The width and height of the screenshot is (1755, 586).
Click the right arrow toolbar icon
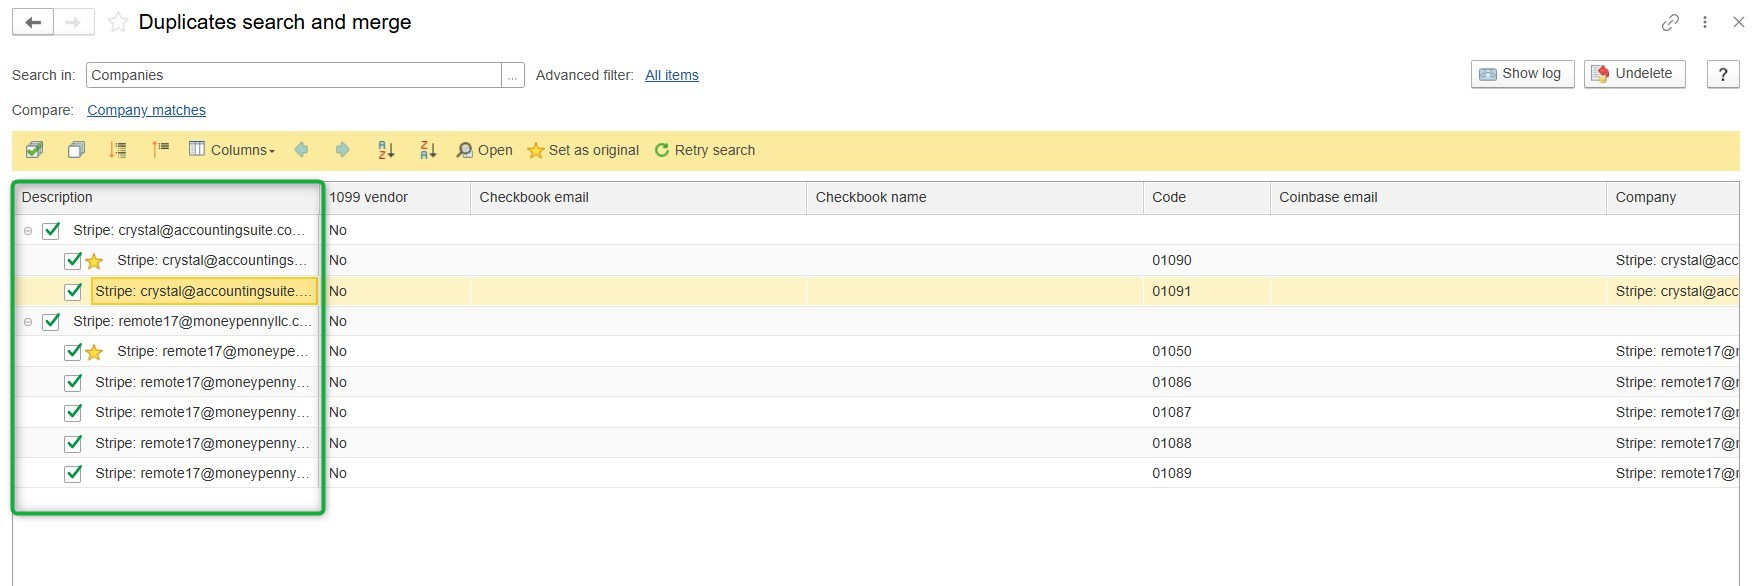coord(343,150)
